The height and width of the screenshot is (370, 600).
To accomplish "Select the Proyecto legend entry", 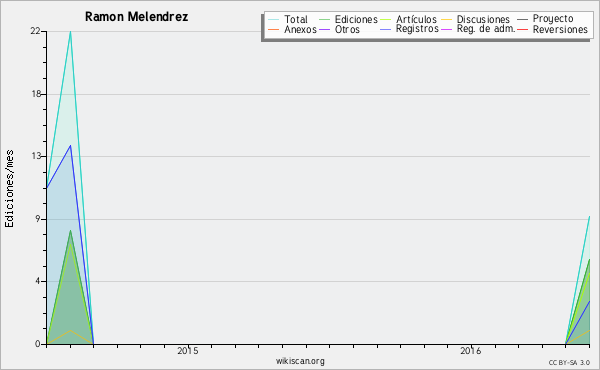I will [553, 19].
